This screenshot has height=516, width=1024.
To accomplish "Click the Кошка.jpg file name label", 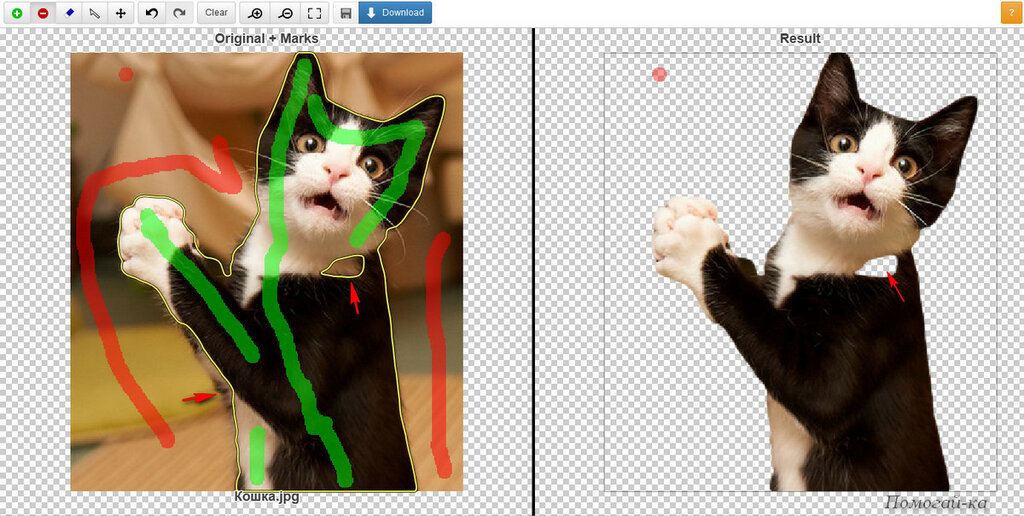I will coord(266,495).
